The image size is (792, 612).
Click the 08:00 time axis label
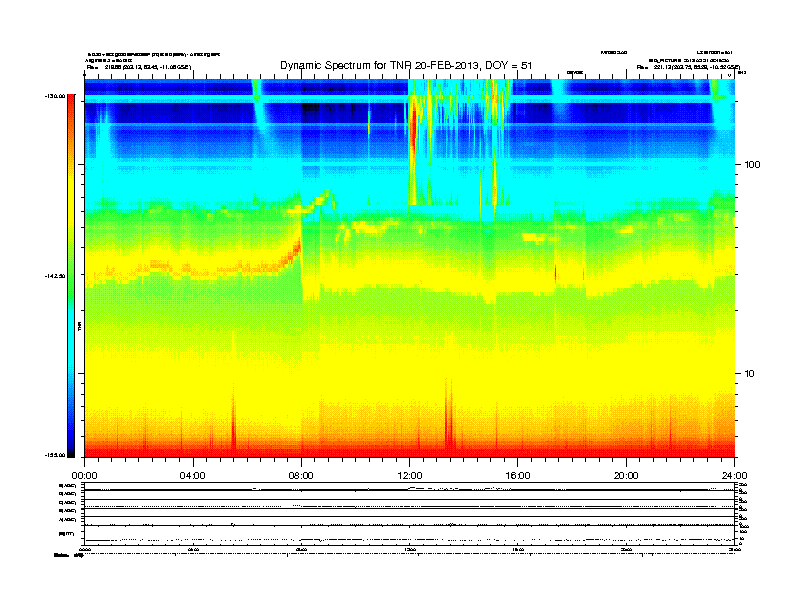[301, 476]
